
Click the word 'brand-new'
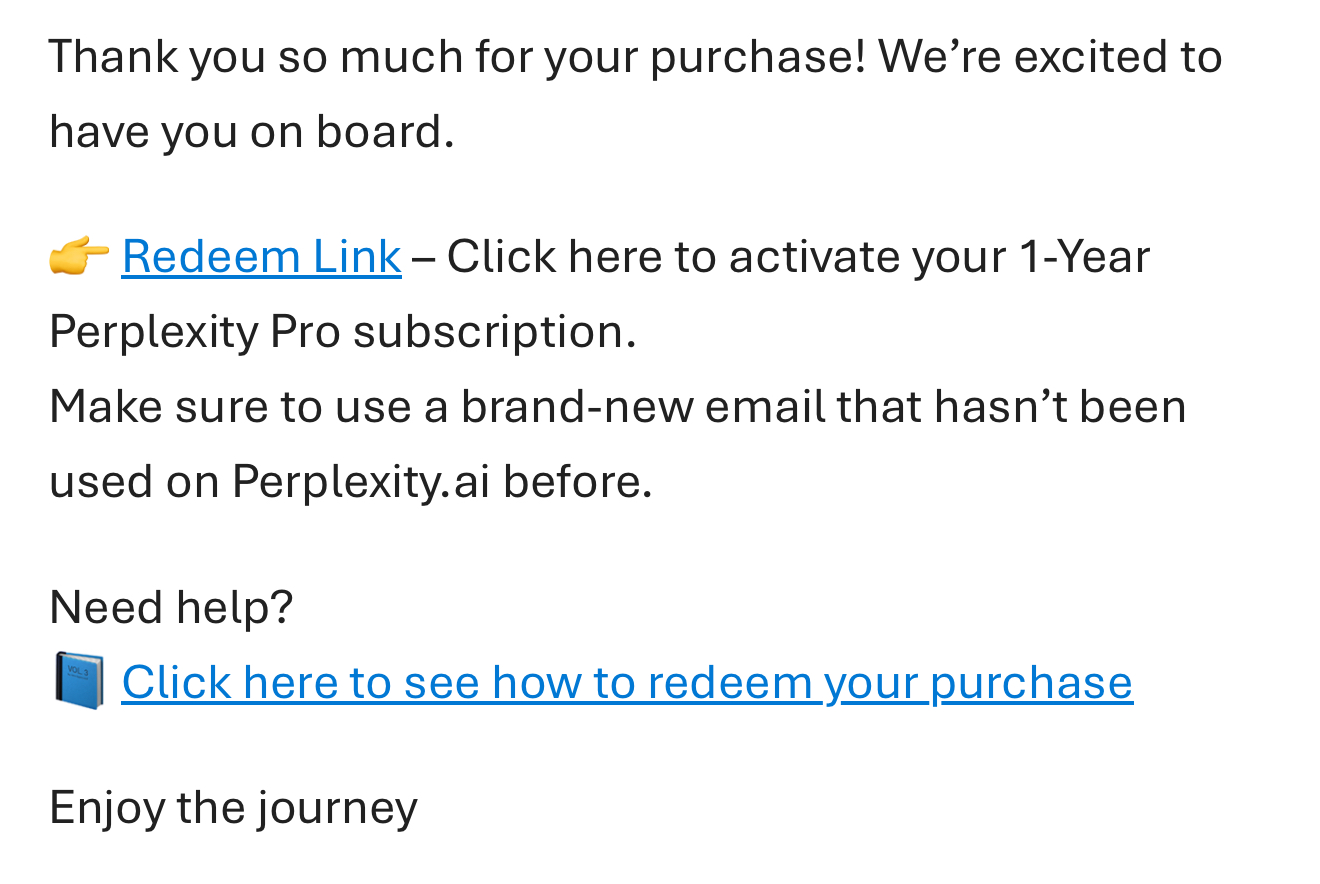(x=576, y=407)
